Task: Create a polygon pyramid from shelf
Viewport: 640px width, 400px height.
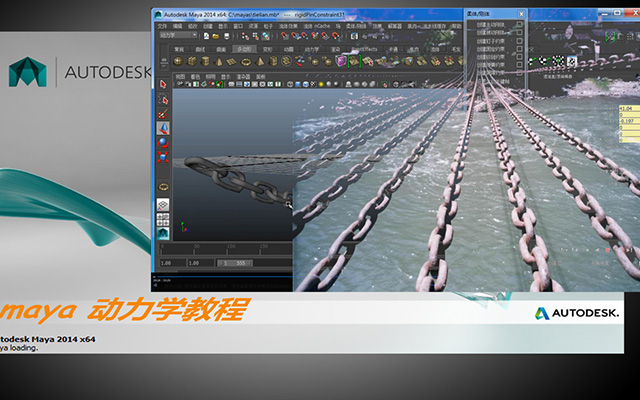Action: (260, 61)
